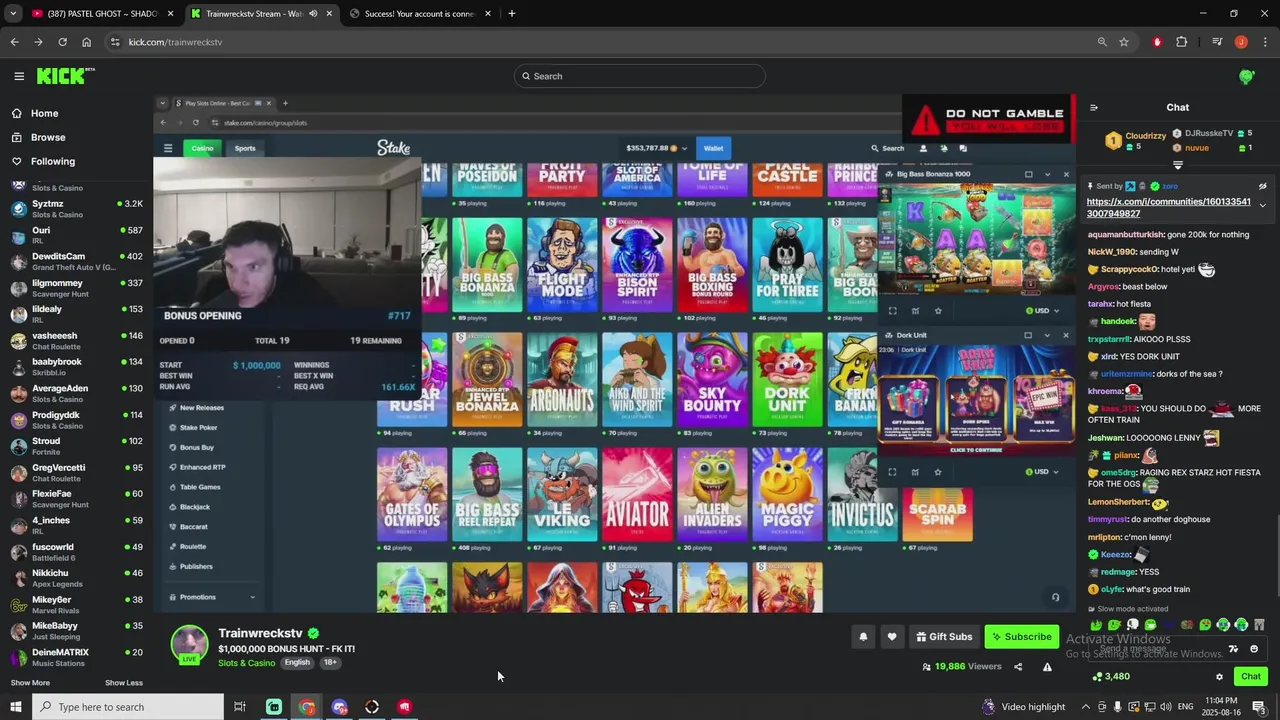
Task: View the channel points balance 3,480
Action: [x=1111, y=677]
